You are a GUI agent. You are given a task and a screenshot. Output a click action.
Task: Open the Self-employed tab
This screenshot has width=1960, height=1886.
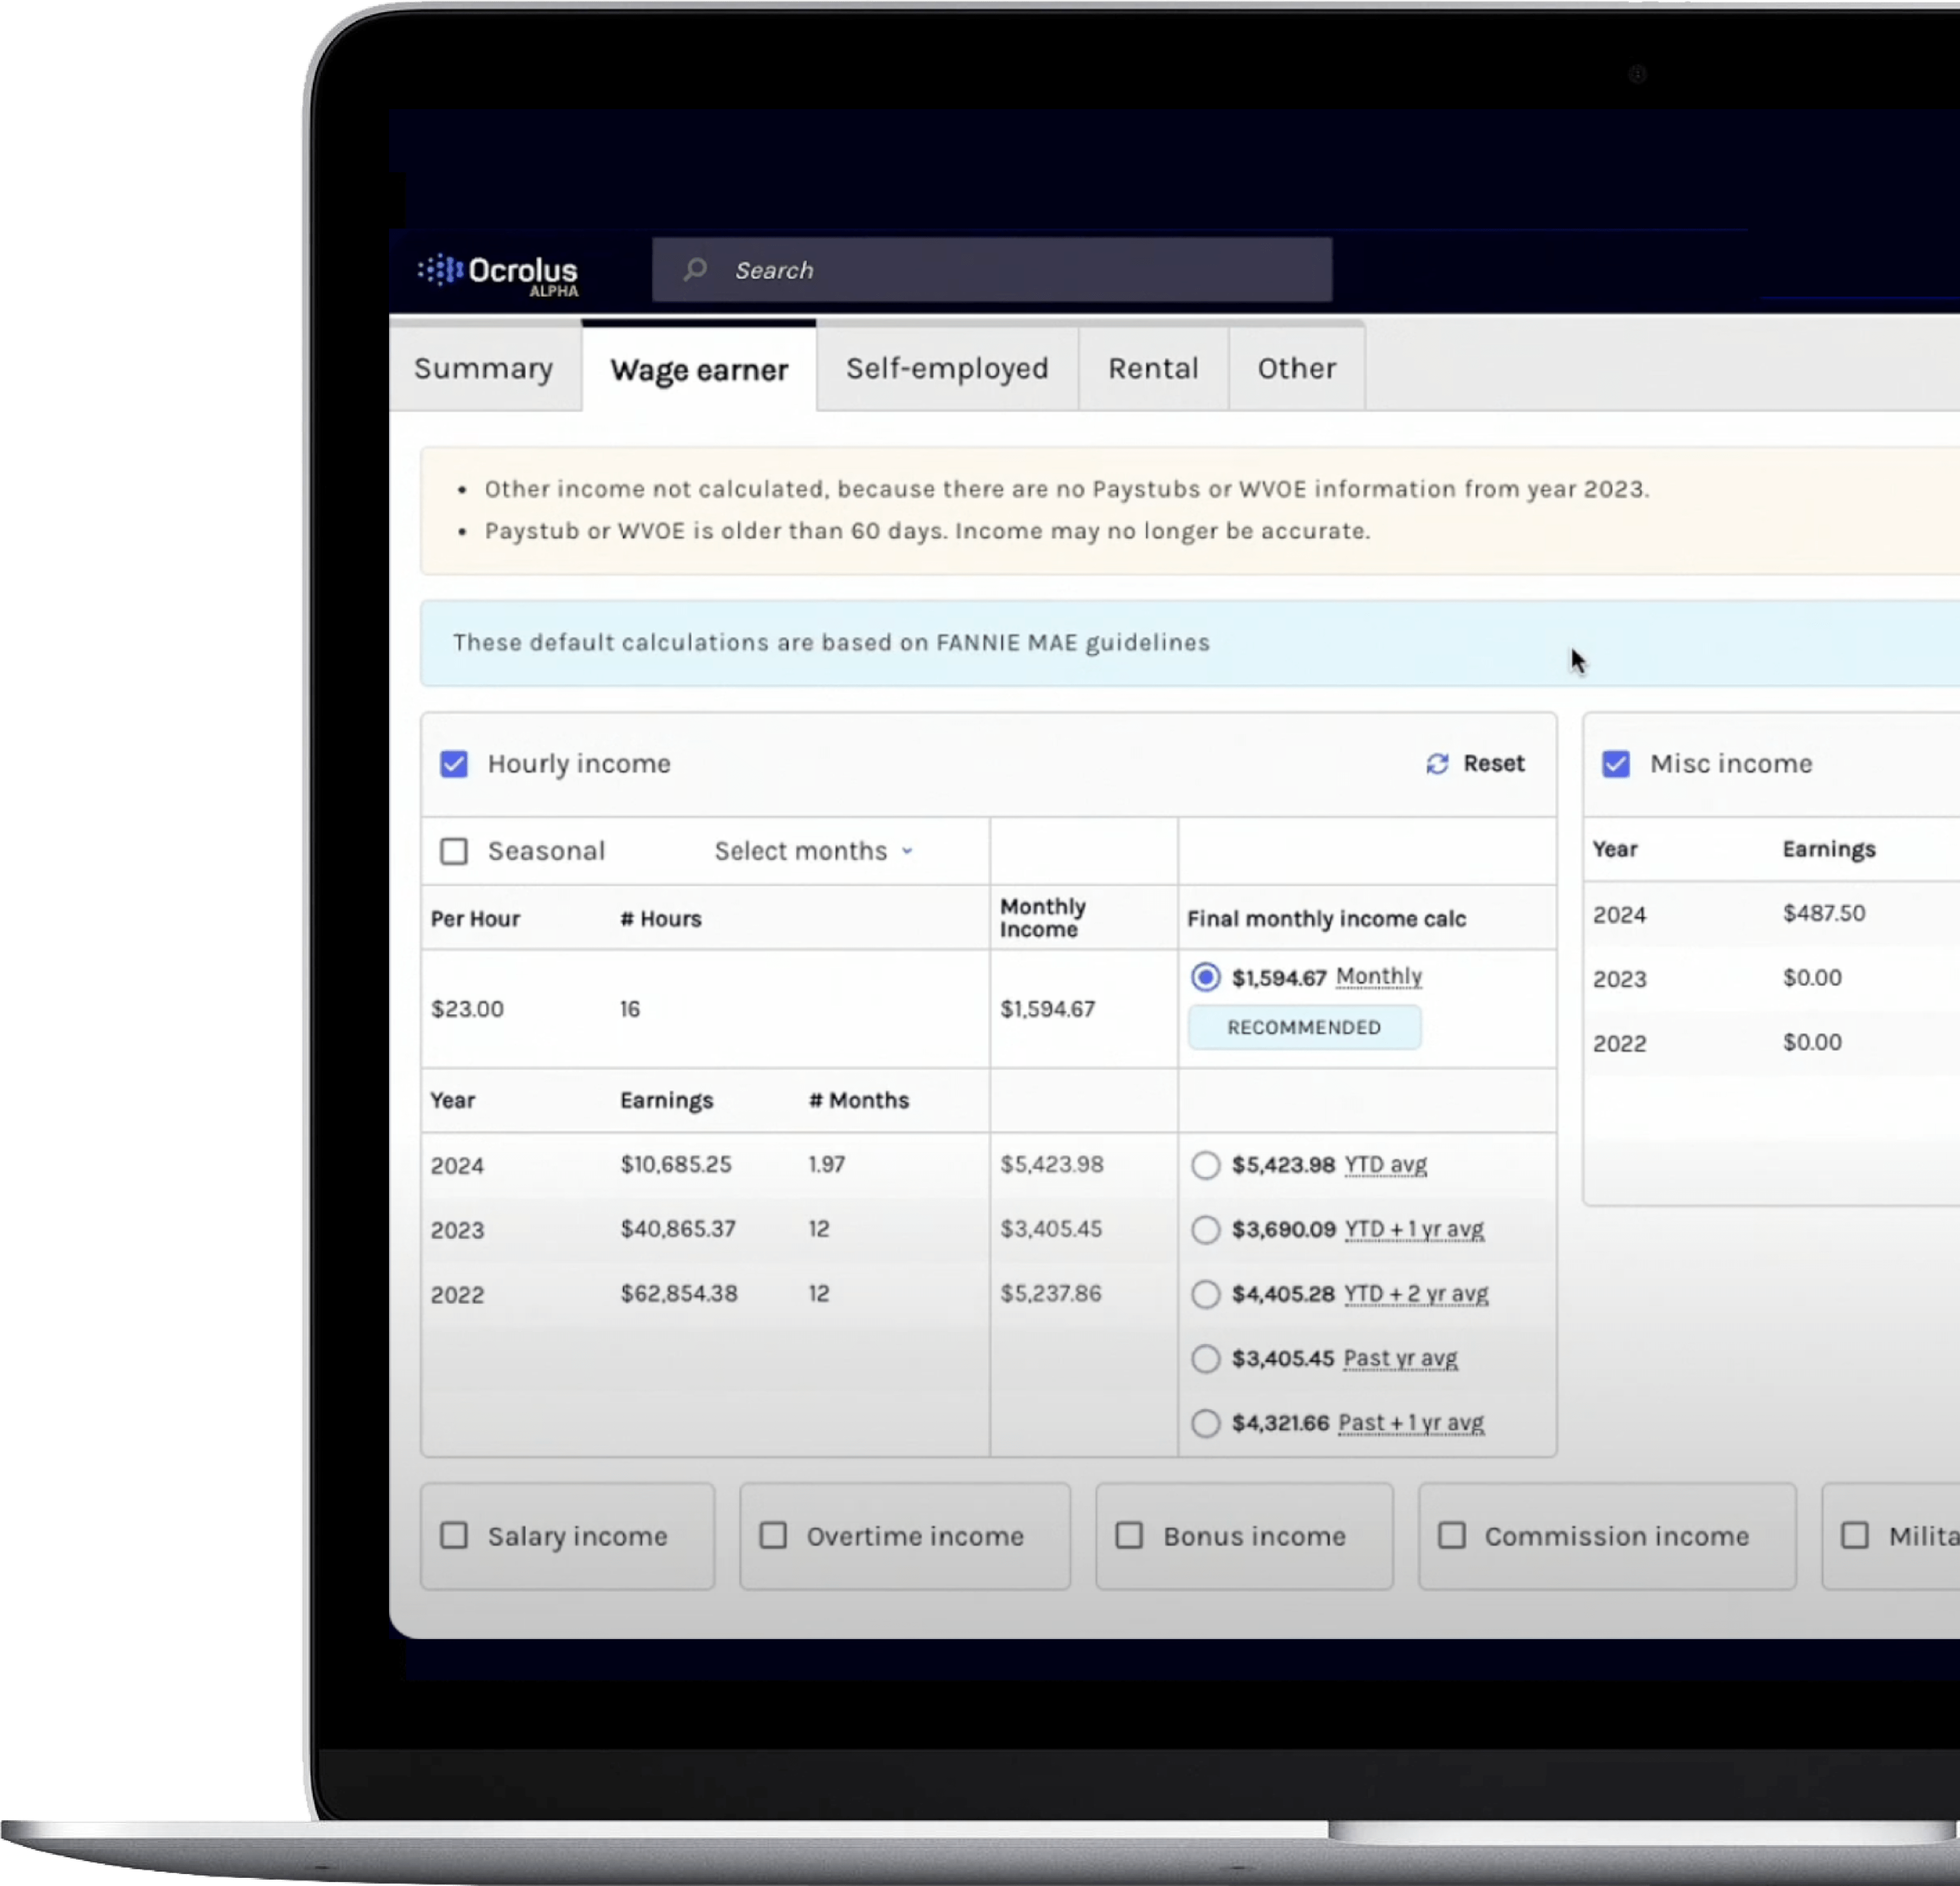tap(946, 368)
